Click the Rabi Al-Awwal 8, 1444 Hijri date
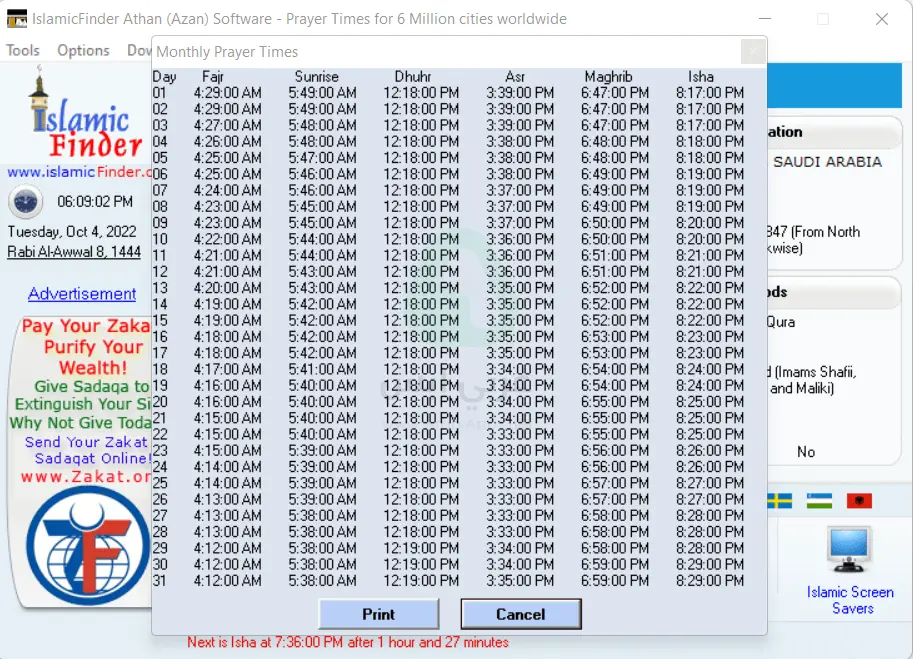This screenshot has height=659, width=913. pyautogui.click(x=74, y=252)
